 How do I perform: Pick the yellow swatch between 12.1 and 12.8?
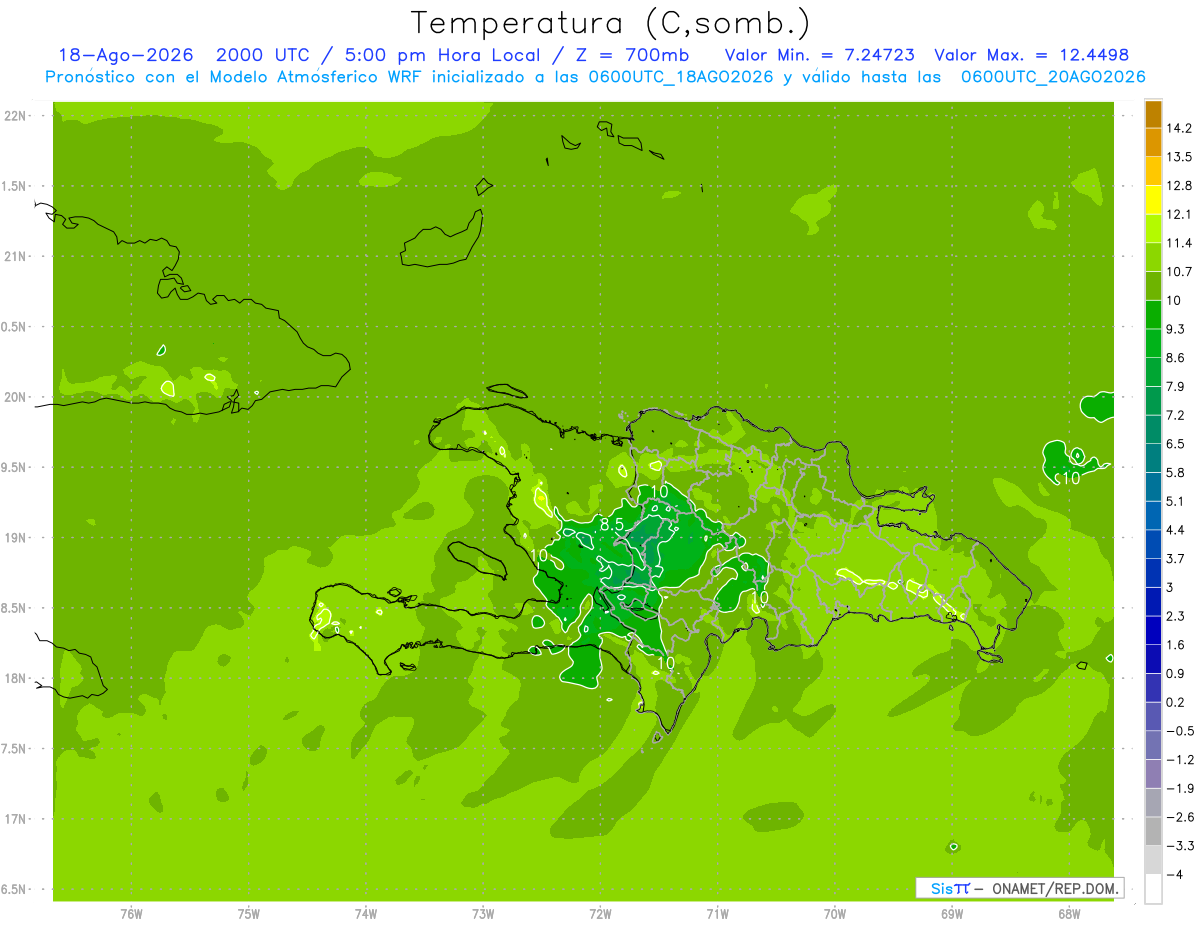[x=1153, y=201]
